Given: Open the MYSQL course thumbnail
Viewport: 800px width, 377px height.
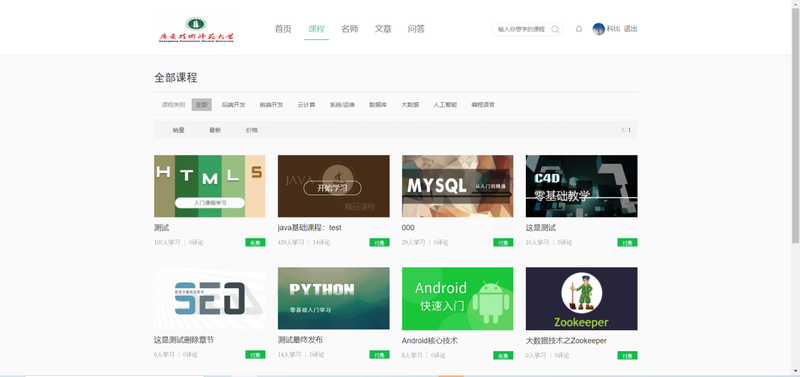Looking at the screenshot, I should point(458,186).
